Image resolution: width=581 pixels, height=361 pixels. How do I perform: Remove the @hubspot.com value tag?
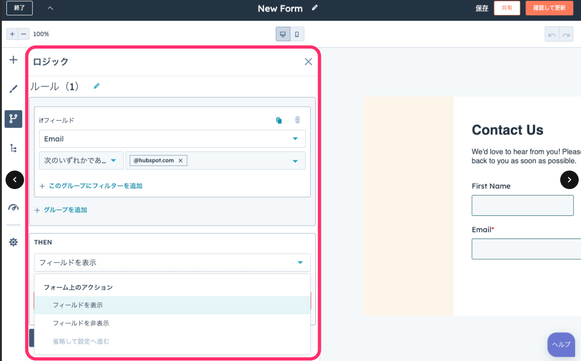(x=180, y=160)
